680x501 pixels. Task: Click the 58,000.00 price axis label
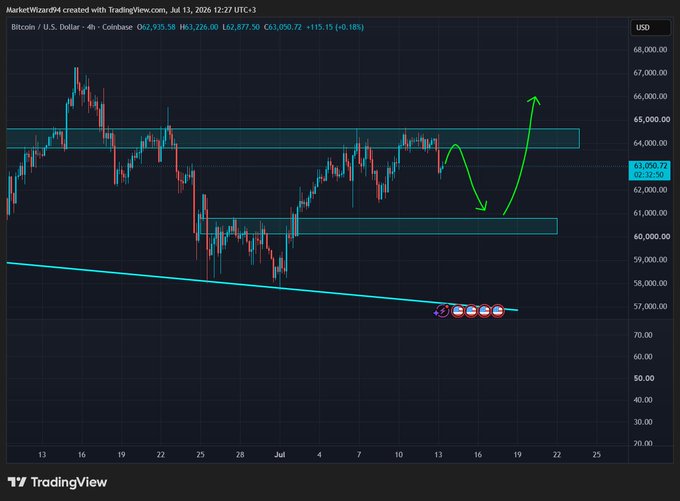[x=650, y=283]
